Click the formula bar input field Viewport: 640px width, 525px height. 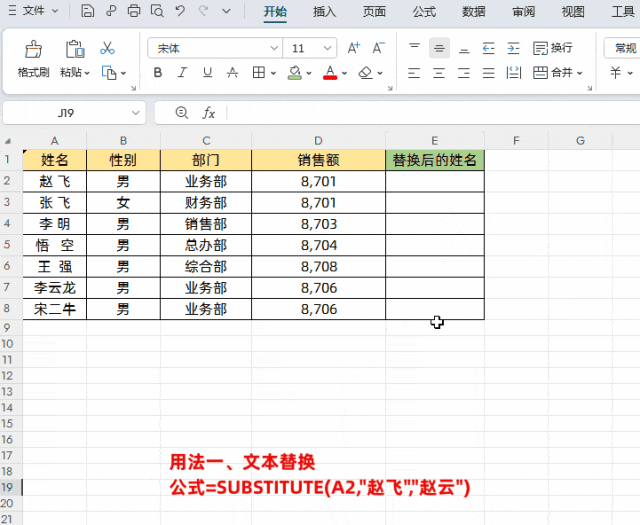(433, 113)
